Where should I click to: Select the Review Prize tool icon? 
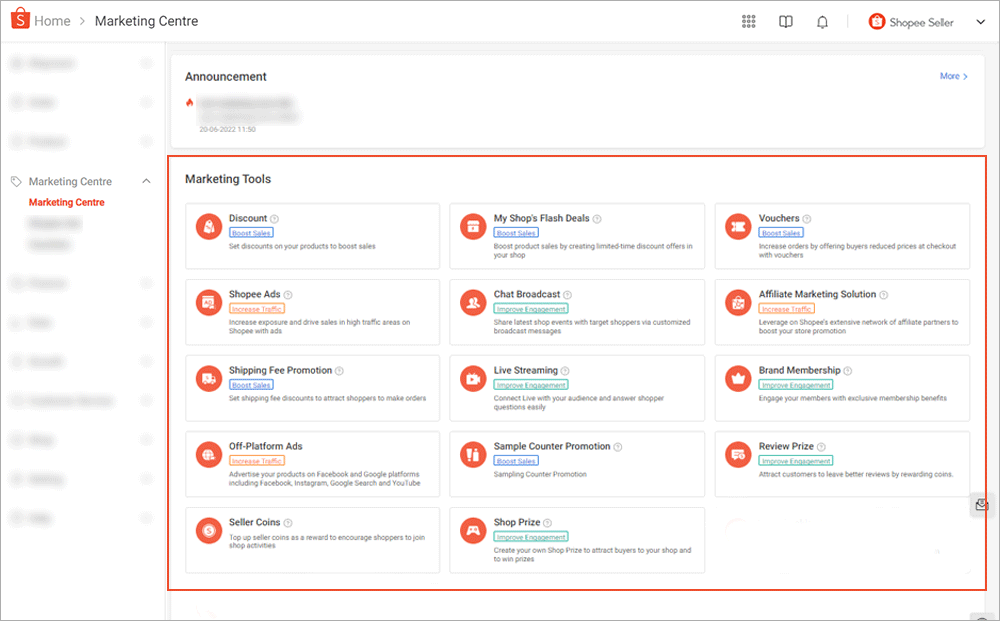[x=737, y=455]
